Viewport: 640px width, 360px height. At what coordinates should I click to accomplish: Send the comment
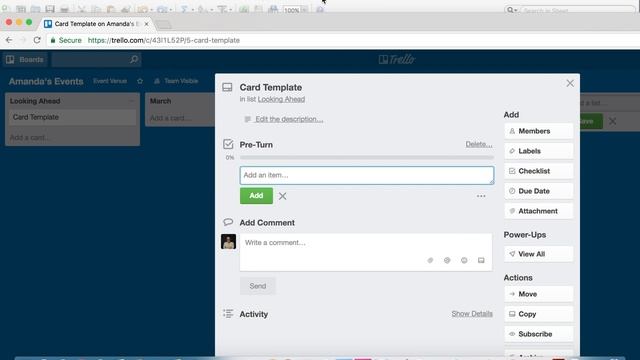(258, 286)
